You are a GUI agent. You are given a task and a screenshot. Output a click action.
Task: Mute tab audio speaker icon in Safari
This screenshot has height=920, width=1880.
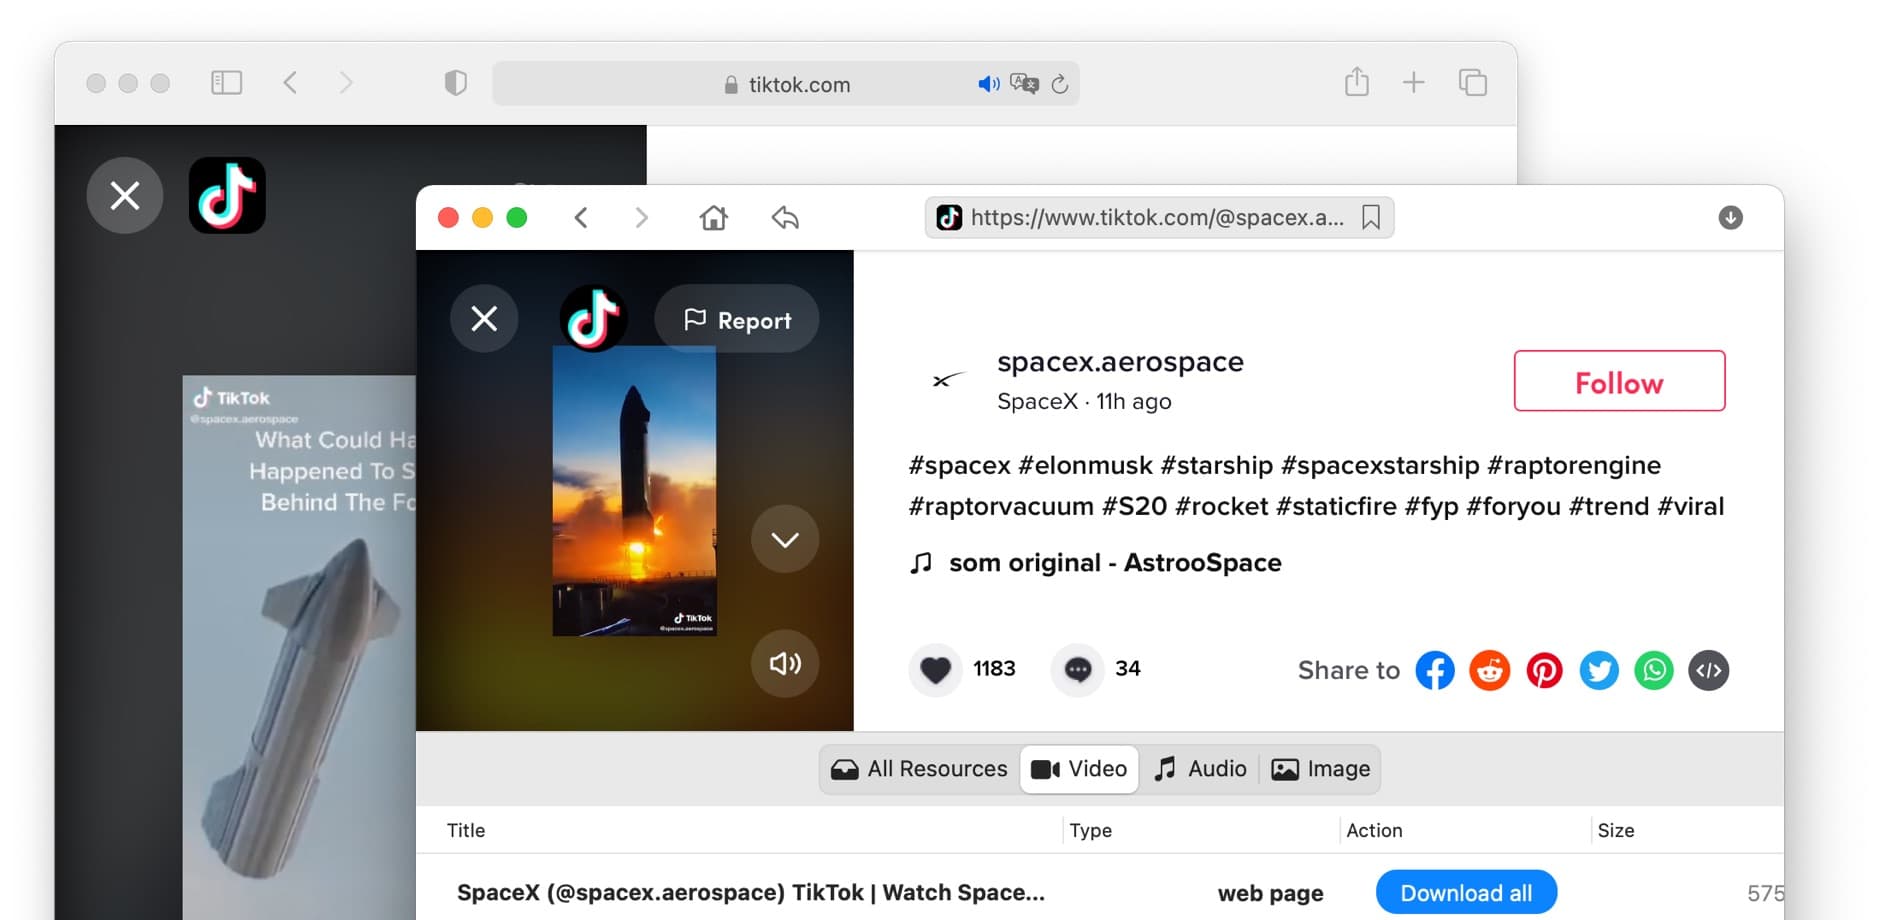pos(988,84)
